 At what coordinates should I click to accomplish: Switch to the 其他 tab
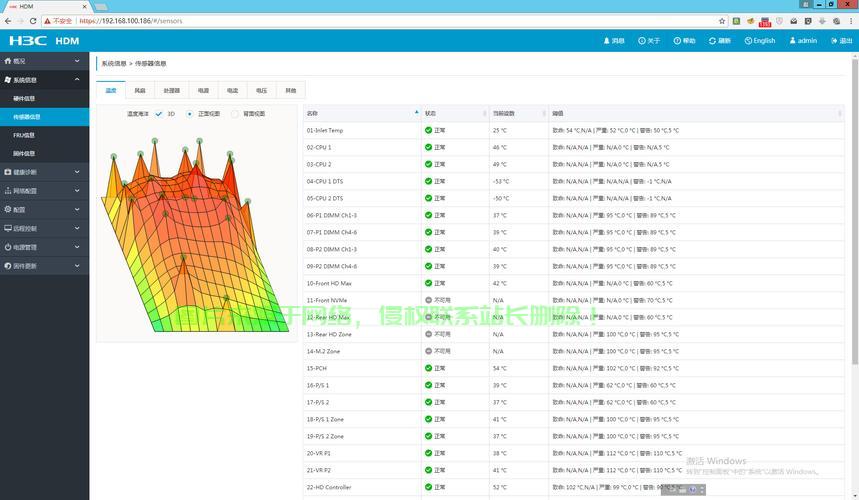[290, 90]
